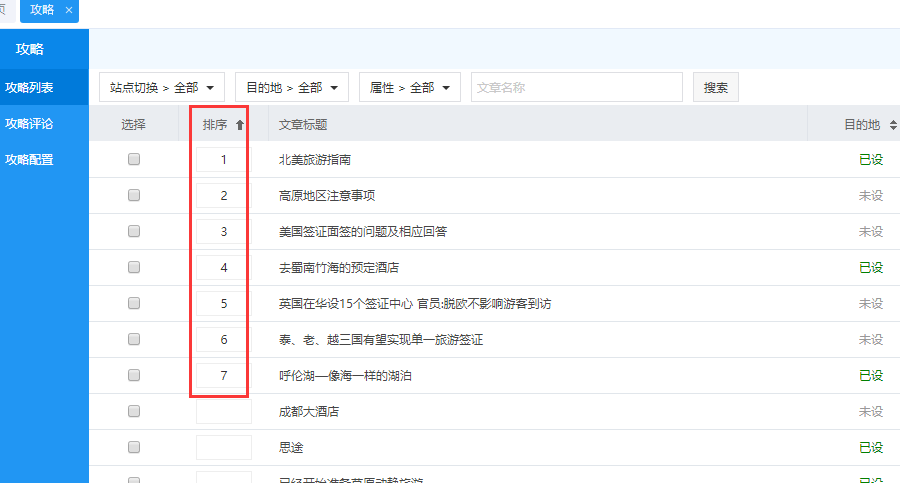Open 攻略列表 in the sidebar
900x483 pixels.
(x=29, y=88)
